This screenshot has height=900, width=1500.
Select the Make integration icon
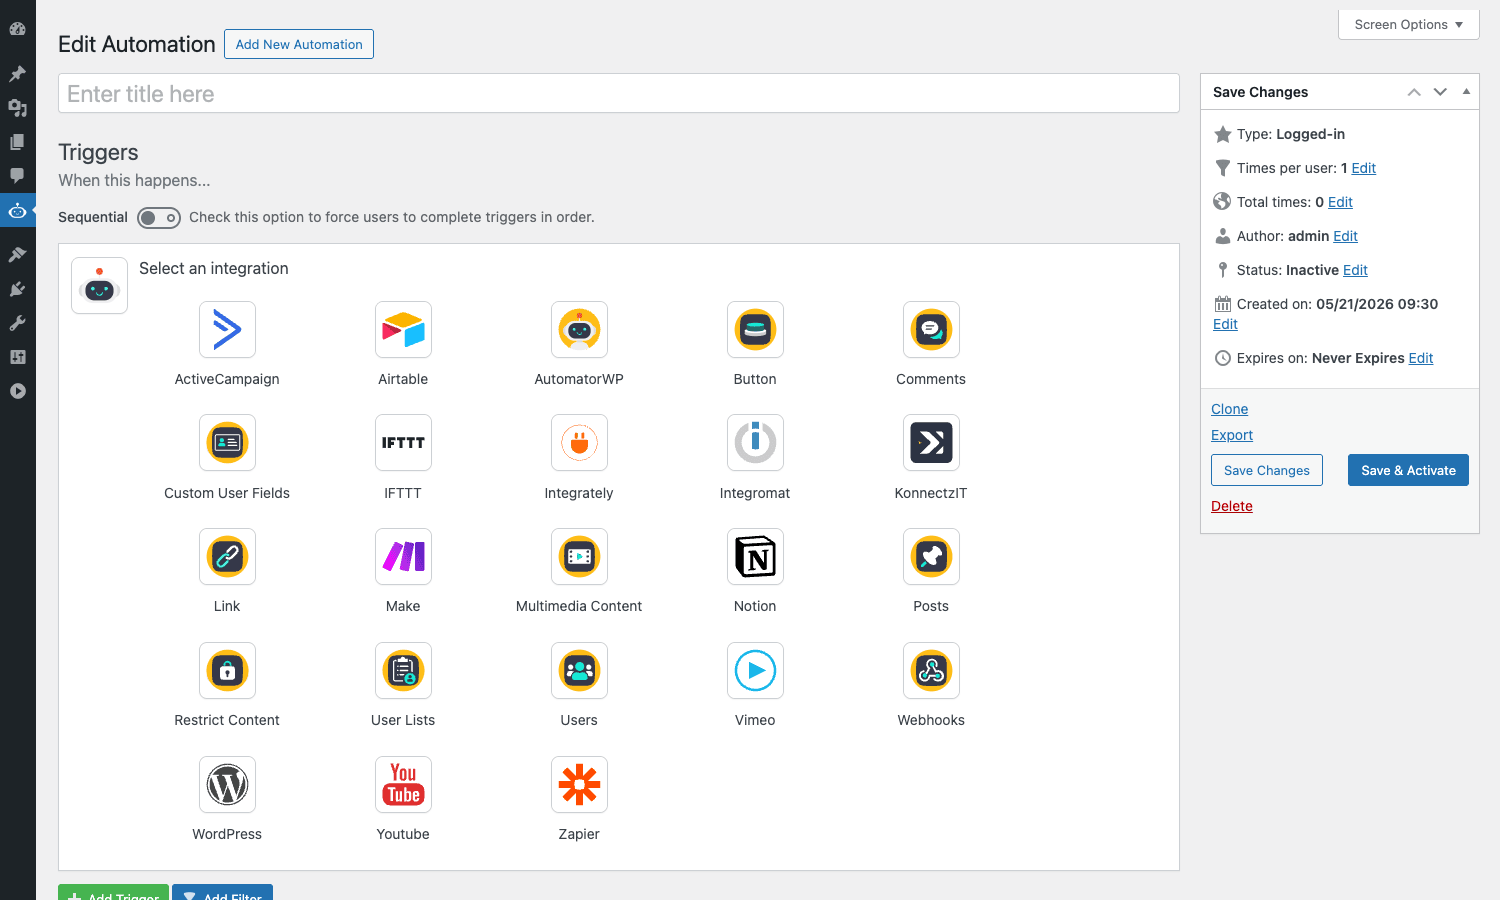[403, 556]
